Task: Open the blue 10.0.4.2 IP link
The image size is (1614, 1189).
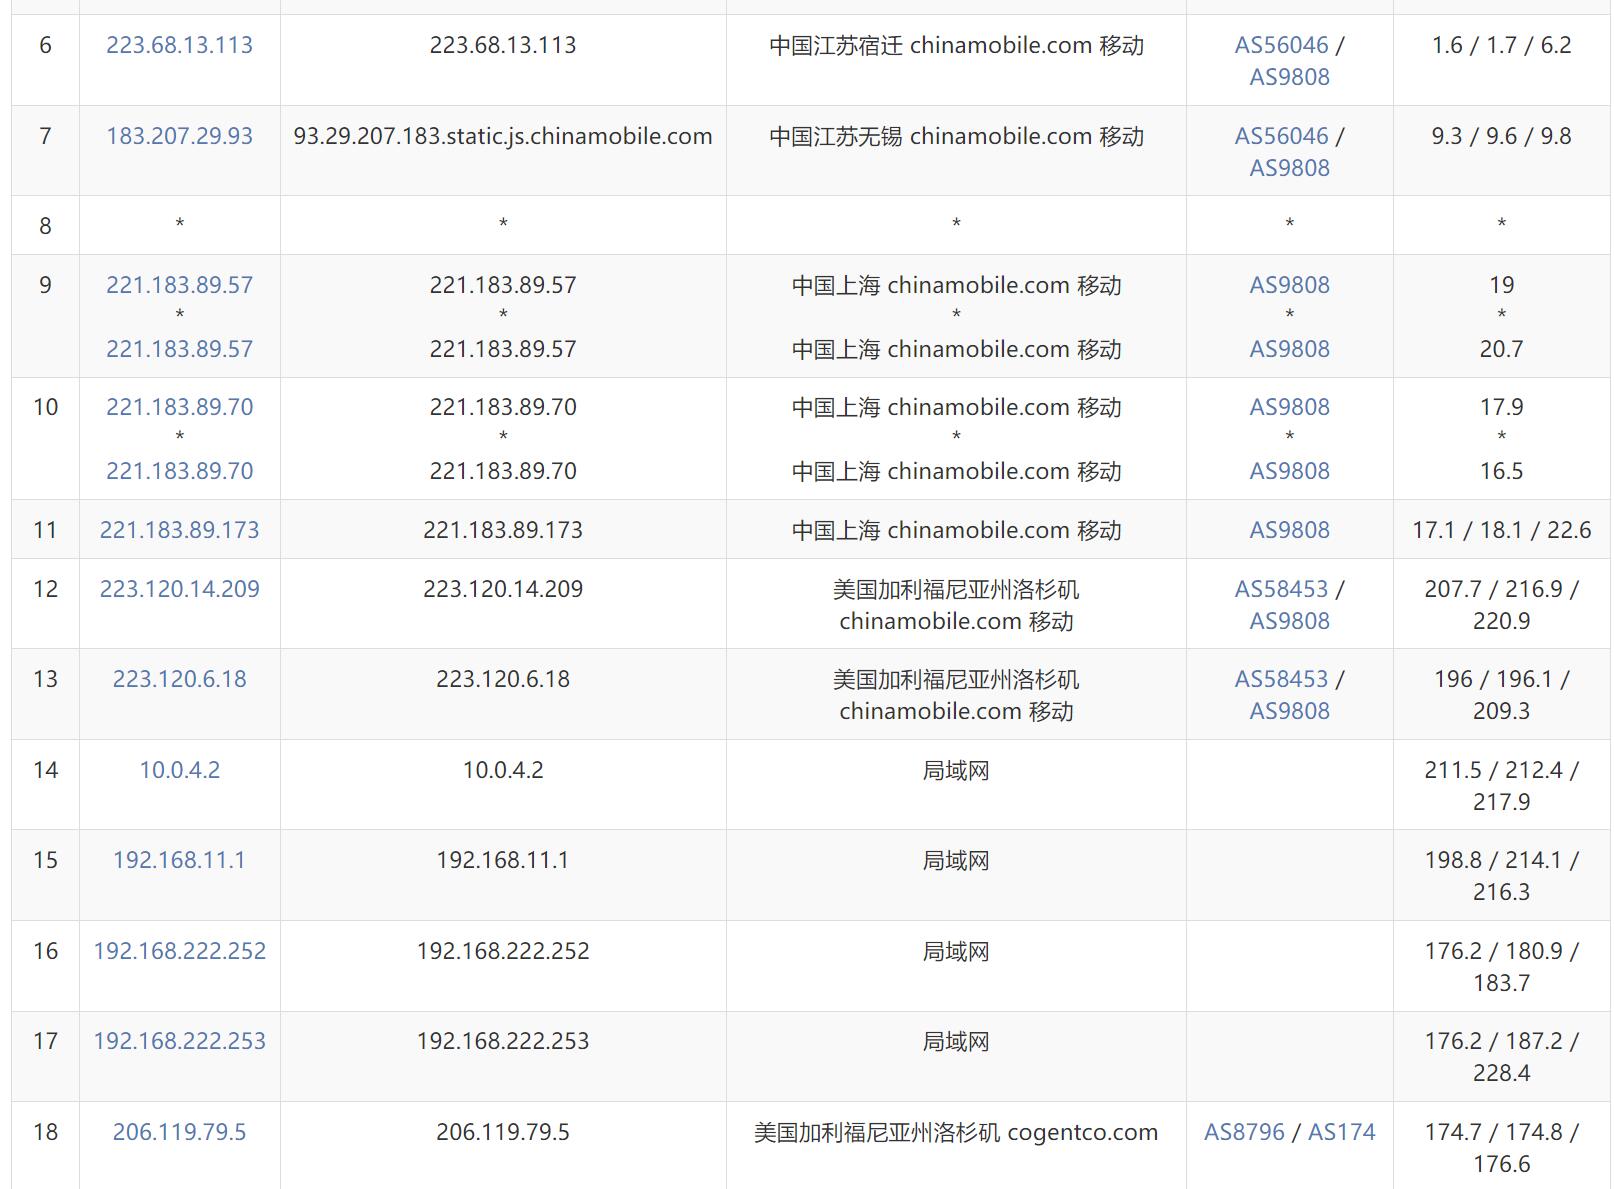Action: (179, 770)
